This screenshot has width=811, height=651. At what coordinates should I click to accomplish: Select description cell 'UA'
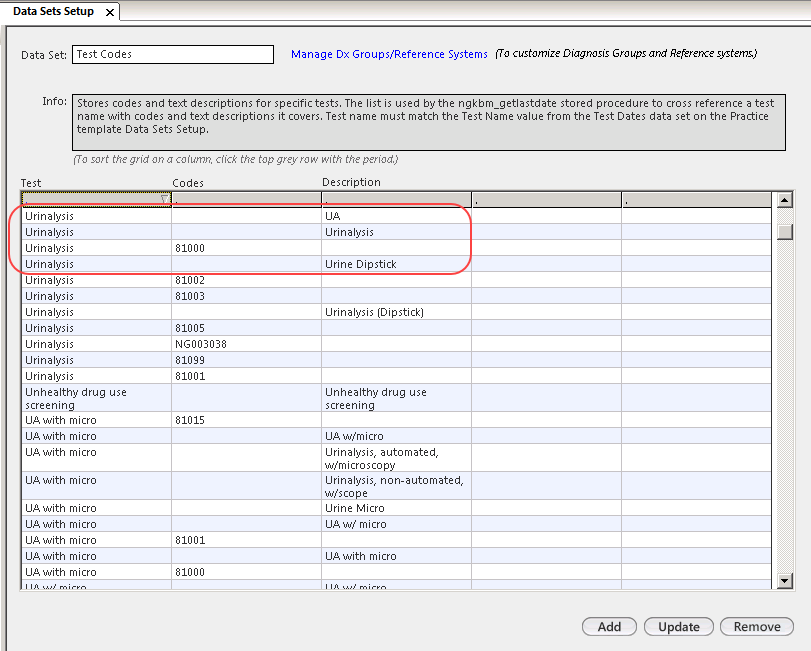tap(396, 216)
